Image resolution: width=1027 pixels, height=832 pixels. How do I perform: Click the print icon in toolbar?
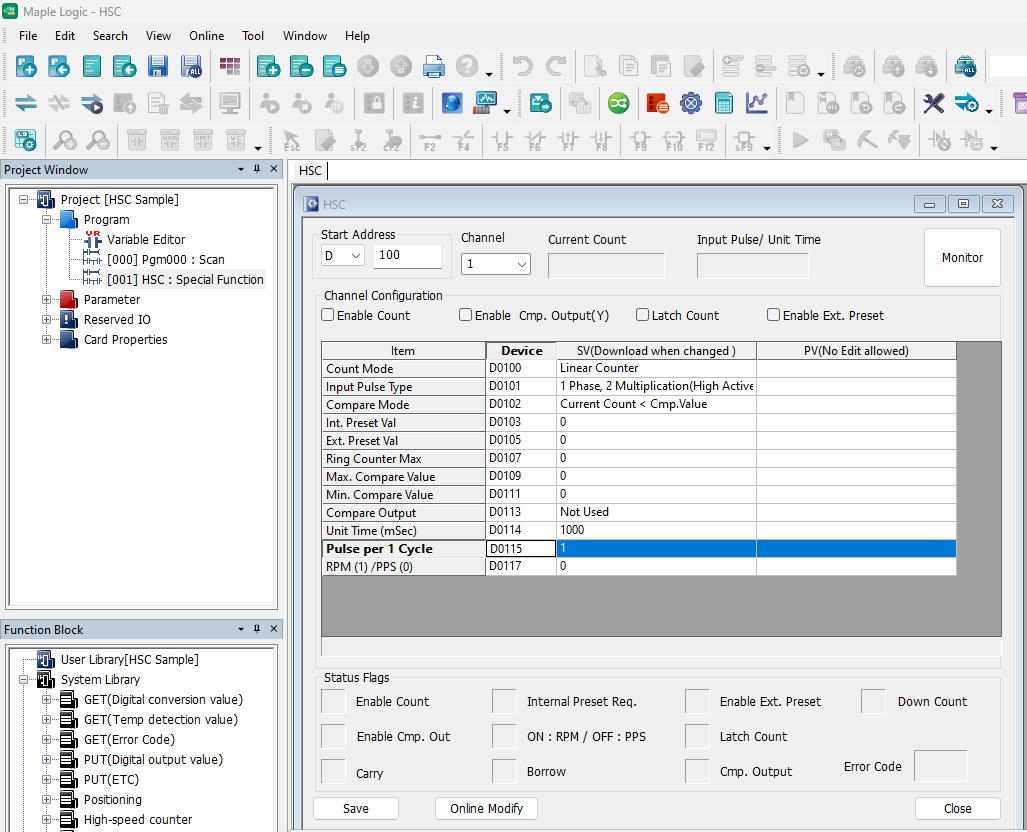pos(433,67)
